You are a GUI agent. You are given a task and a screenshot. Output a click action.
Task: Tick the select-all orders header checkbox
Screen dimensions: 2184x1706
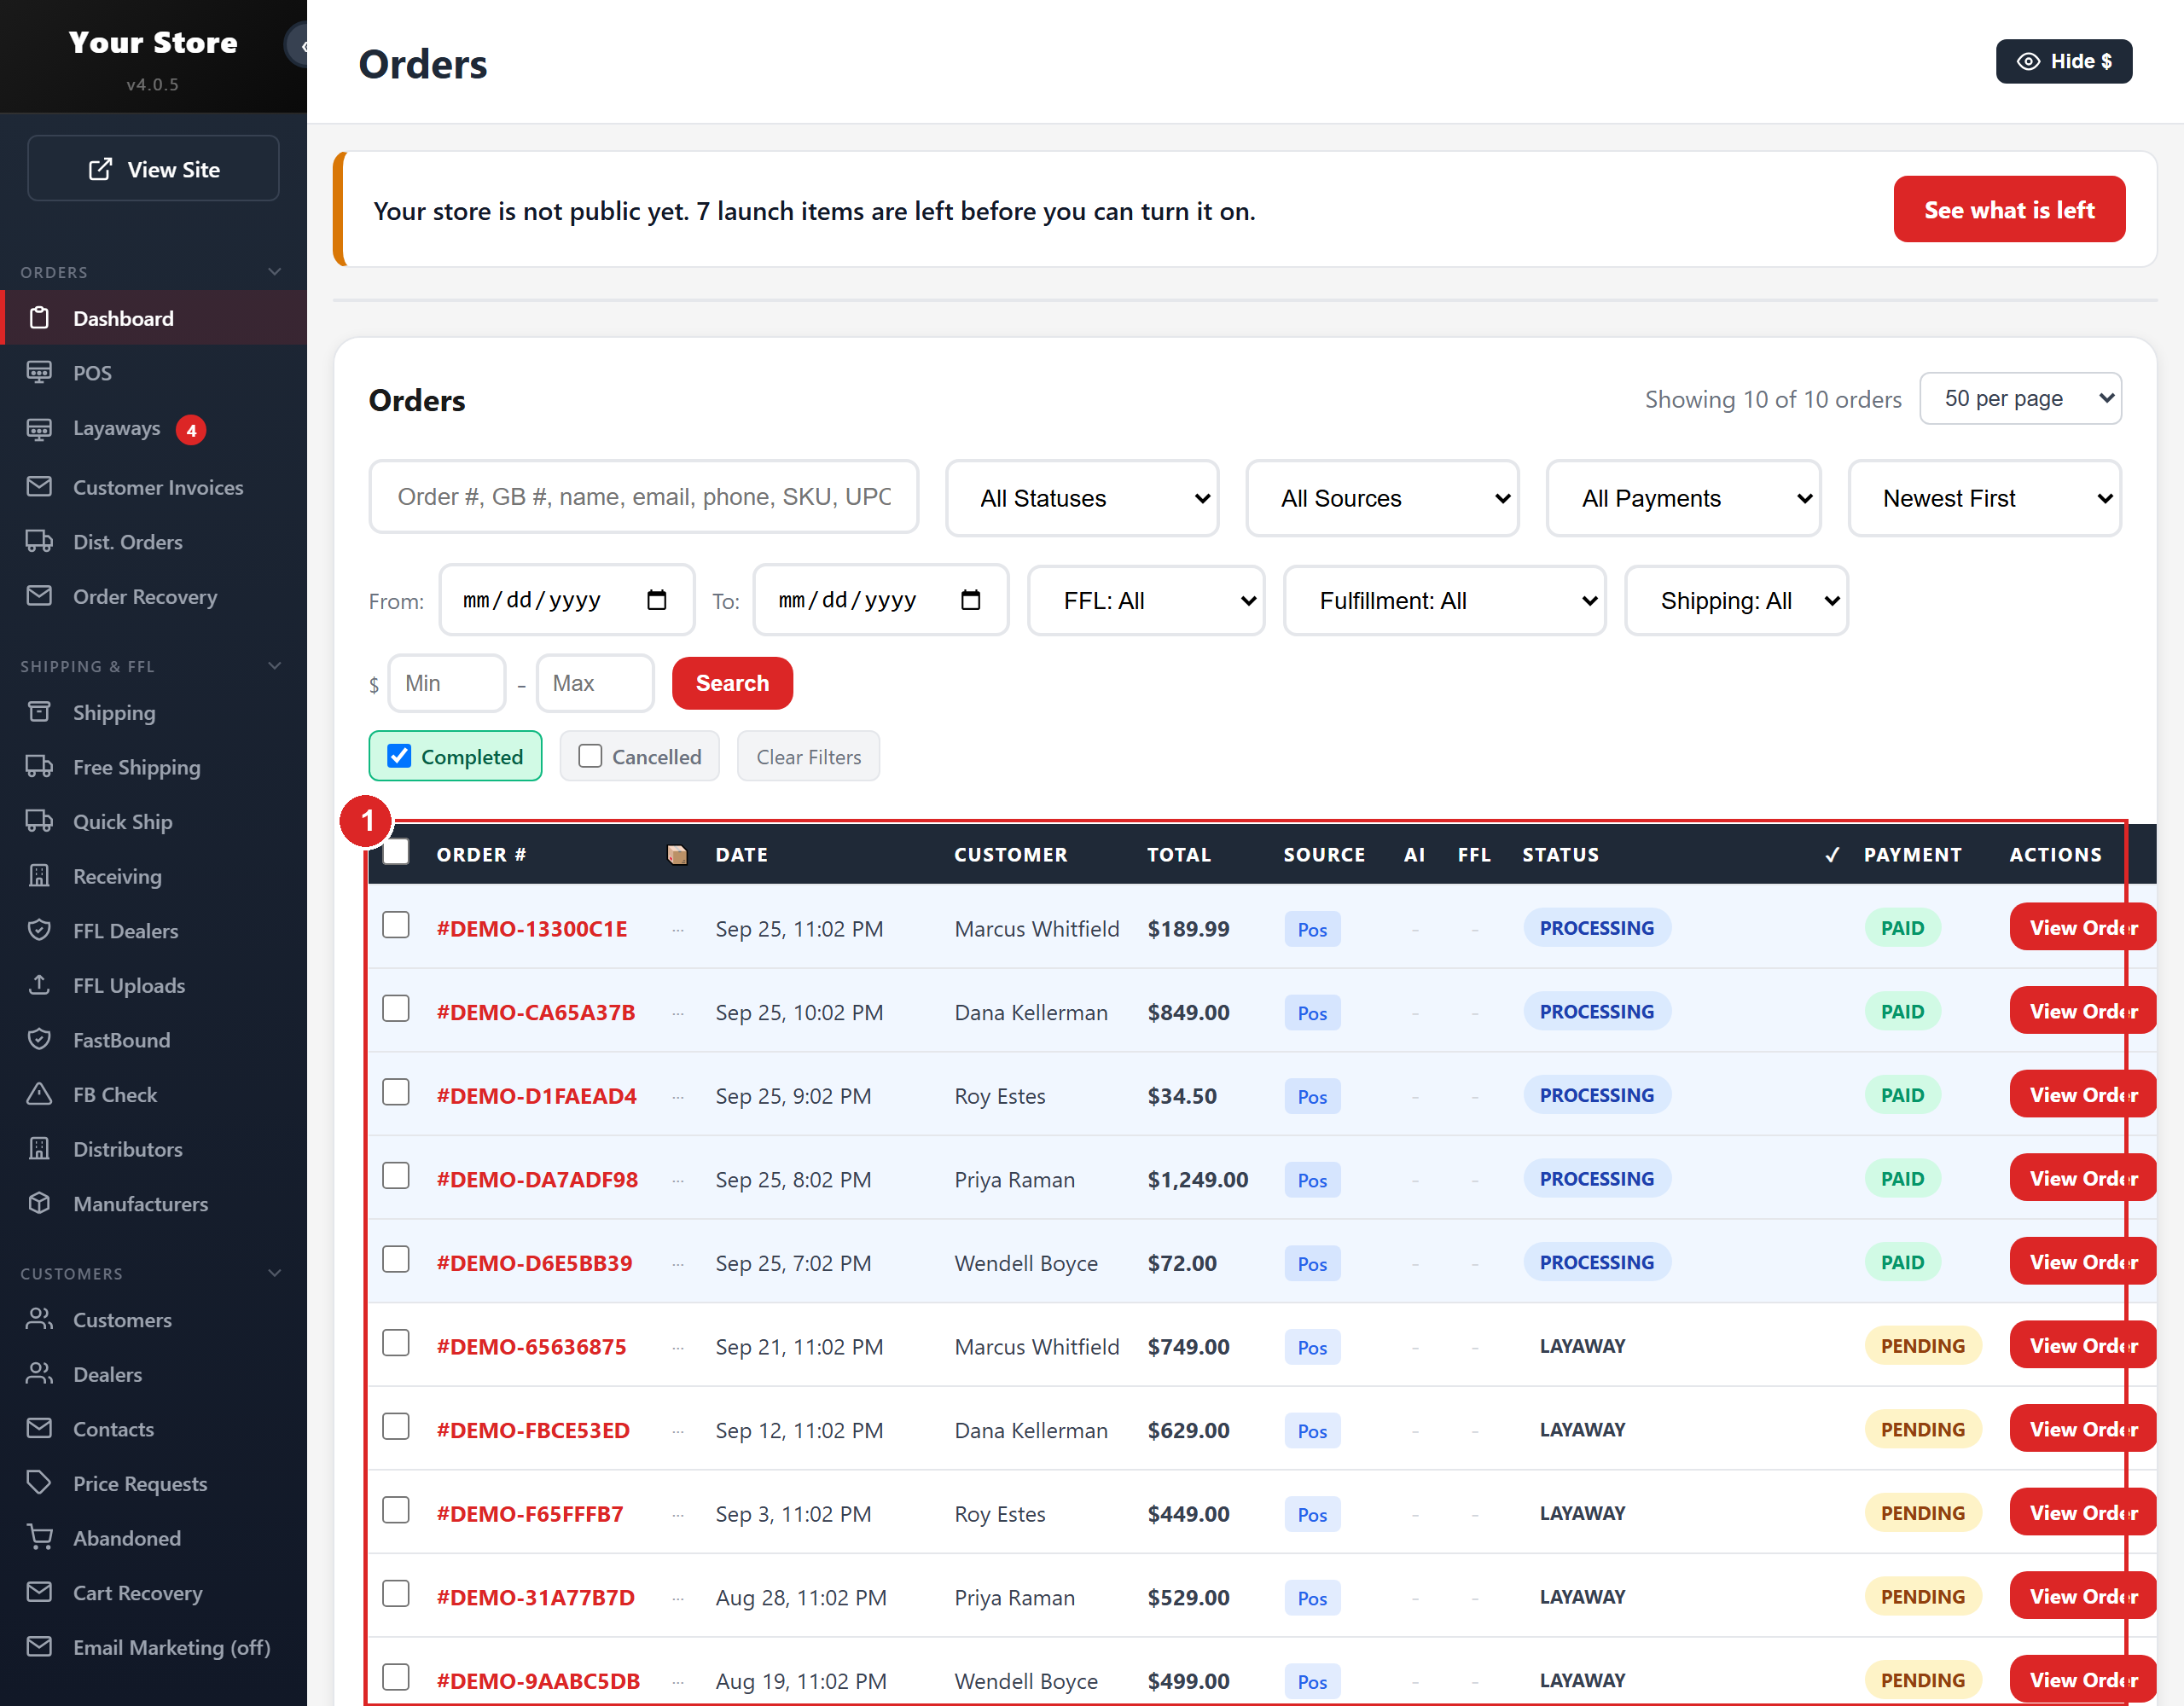(396, 851)
